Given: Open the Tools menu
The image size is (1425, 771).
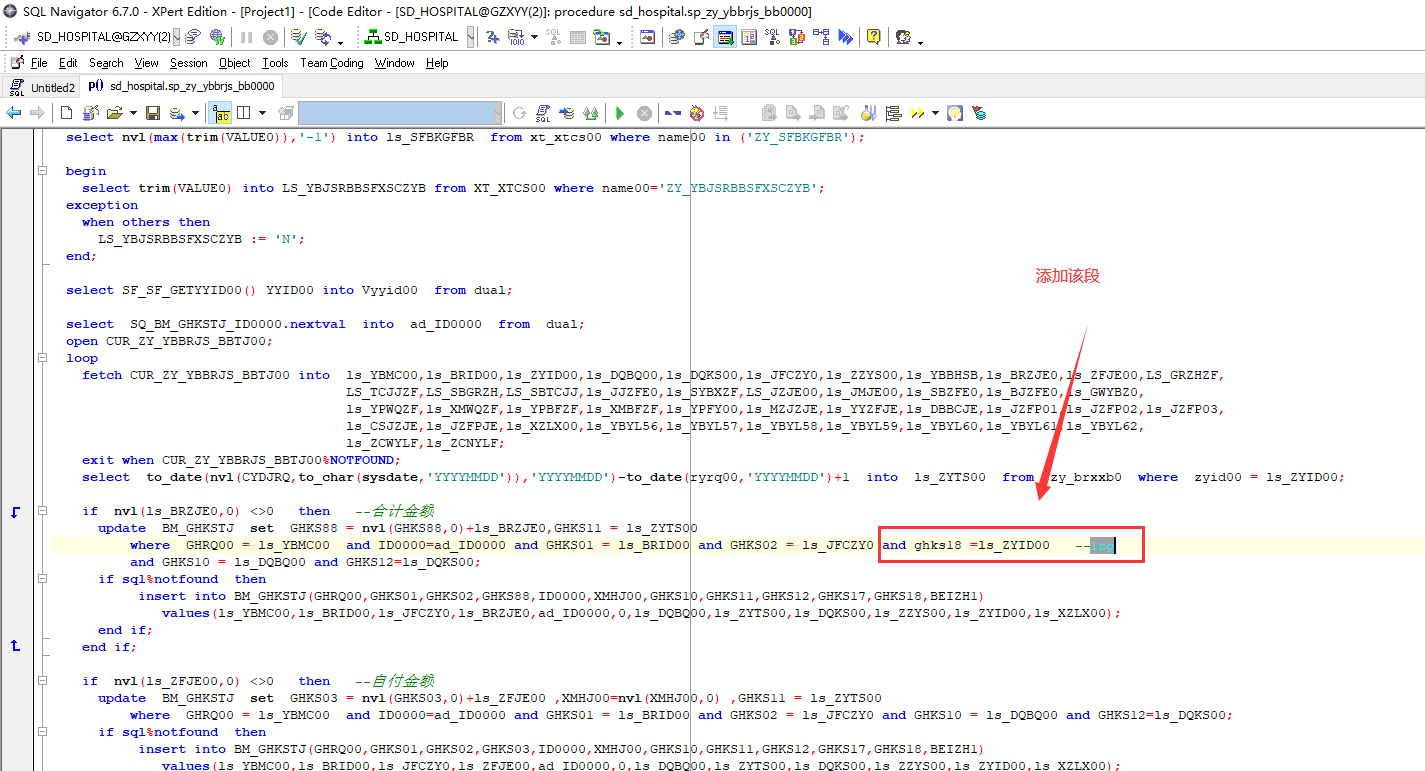Looking at the screenshot, I should click(x=275, y=63).
